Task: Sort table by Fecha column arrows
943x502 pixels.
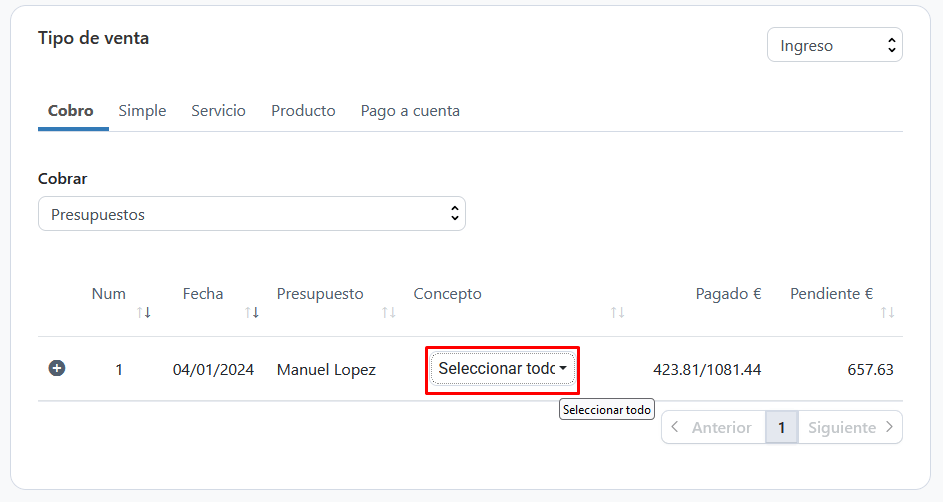Action: coord(252,313)
